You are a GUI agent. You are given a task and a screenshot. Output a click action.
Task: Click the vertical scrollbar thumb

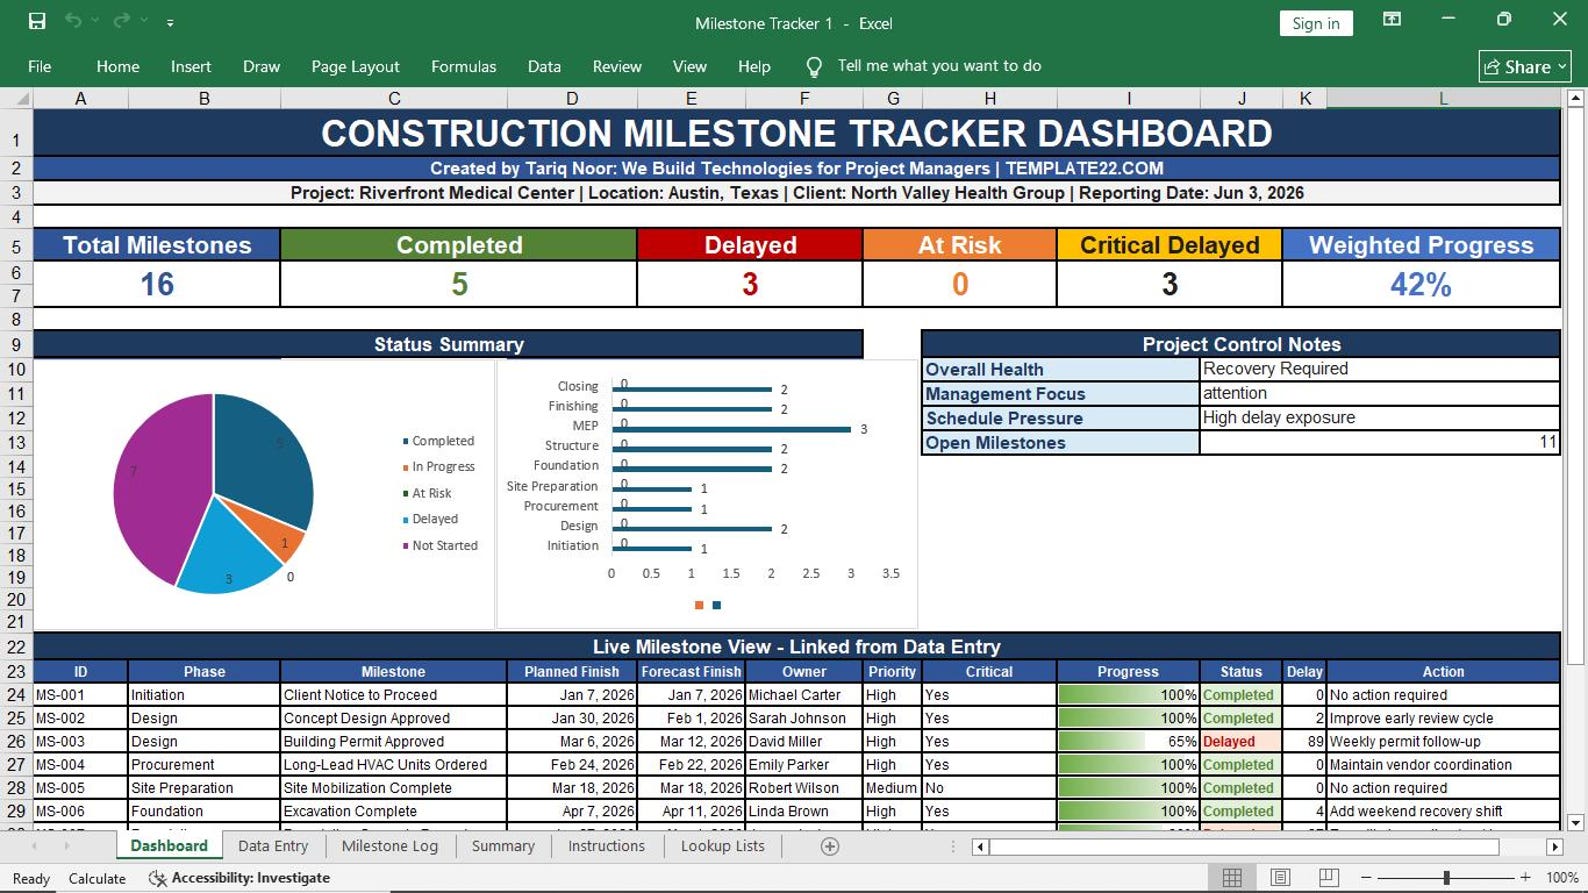[1575, 387]
